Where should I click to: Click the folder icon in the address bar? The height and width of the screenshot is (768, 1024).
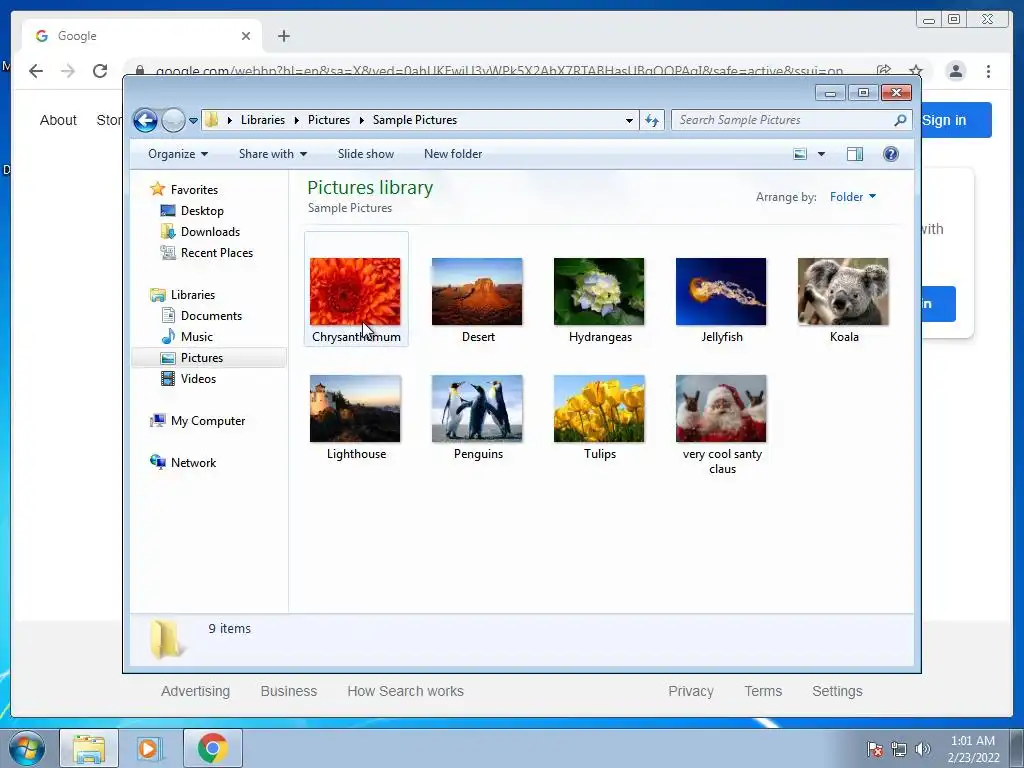[x=211, y=120]
